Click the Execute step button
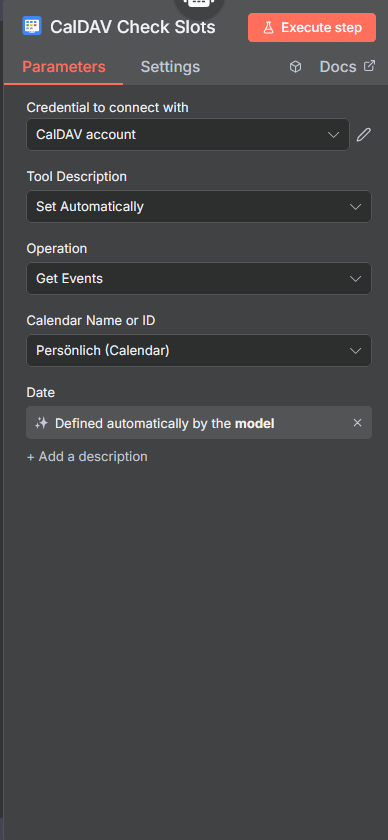Image resolution: width=388 pixels, height=840 pixels. coord(312,28)
